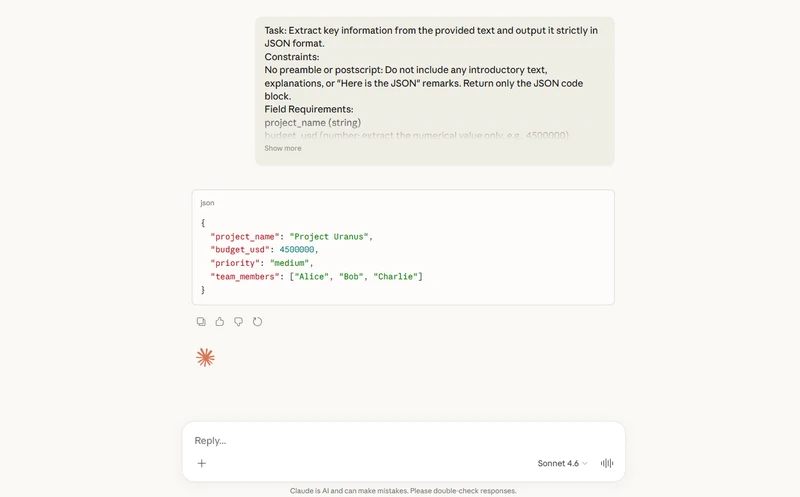This screenshot has width=800, height=497.
Task: Click the "budget_usd" key
Action: tap(240, 250)
